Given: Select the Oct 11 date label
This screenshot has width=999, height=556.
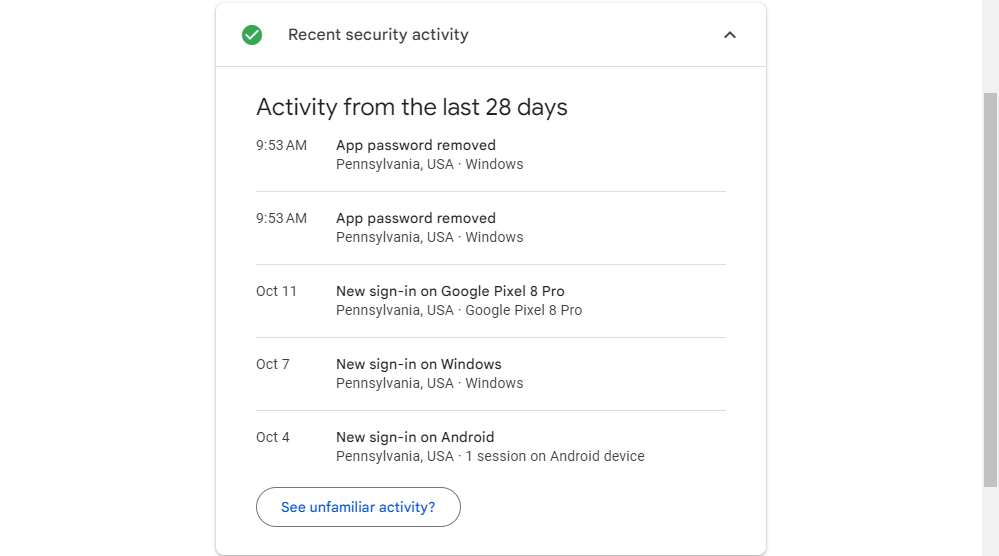Looking at the screenshot, I should point(276,292).
